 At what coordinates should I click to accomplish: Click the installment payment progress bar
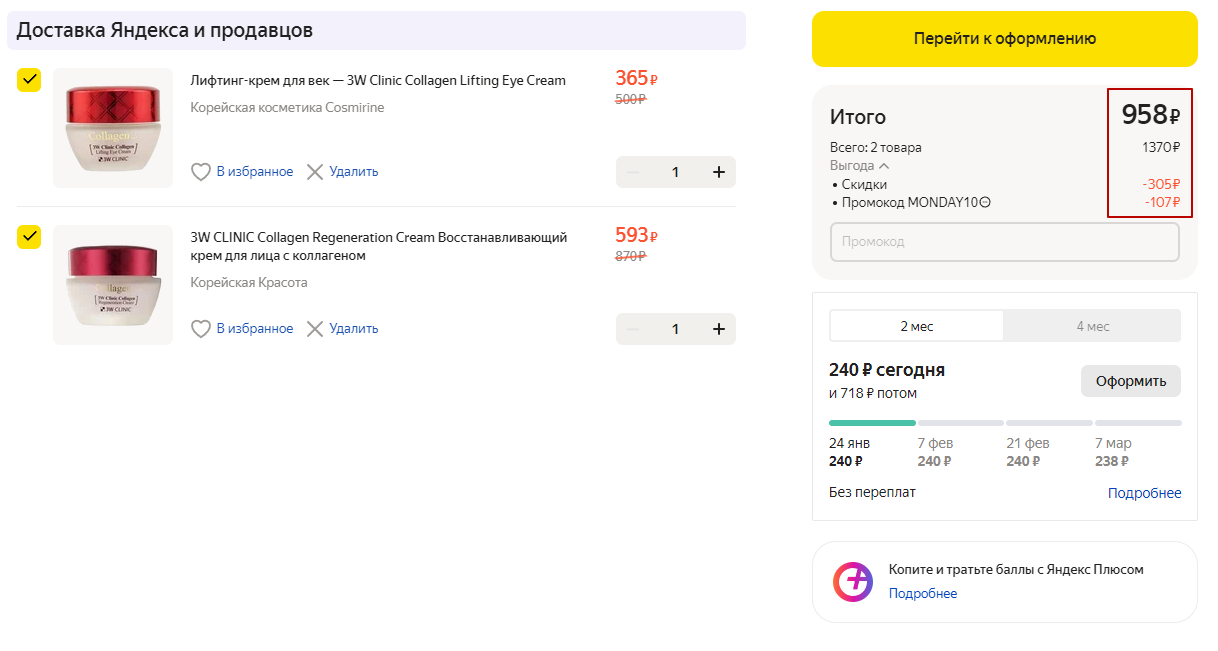[x=1005, y=423]
